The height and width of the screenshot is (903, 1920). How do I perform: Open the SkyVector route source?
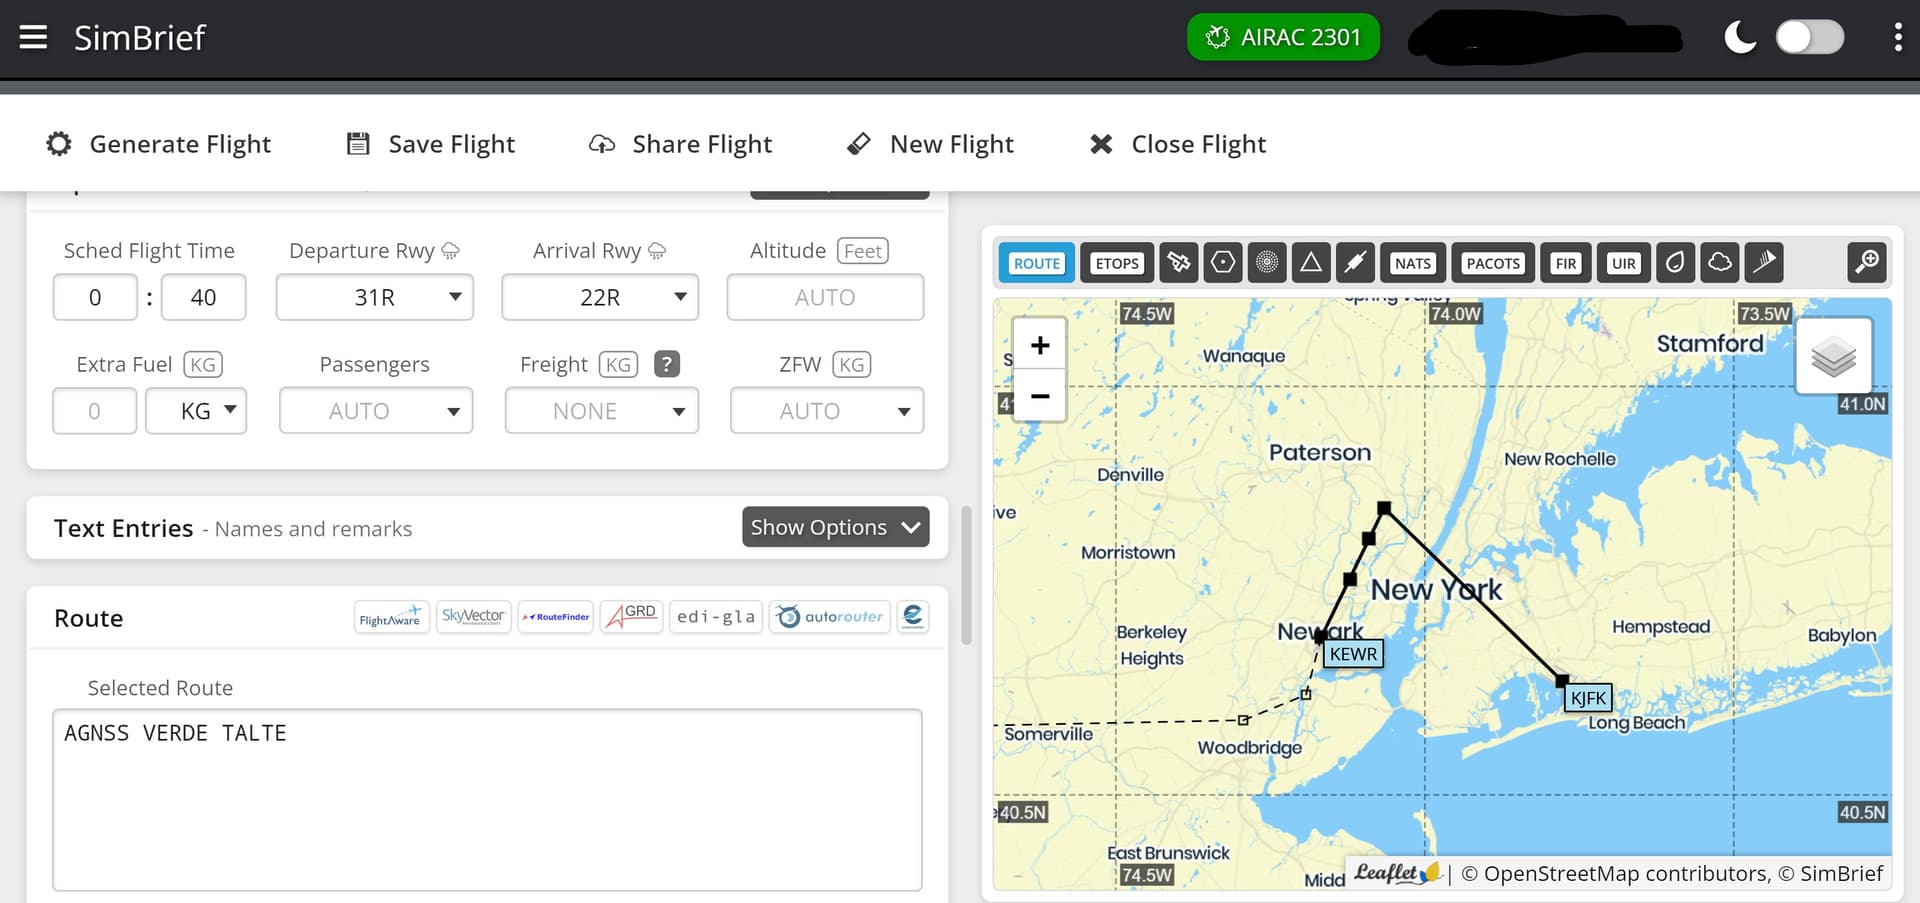473,616
